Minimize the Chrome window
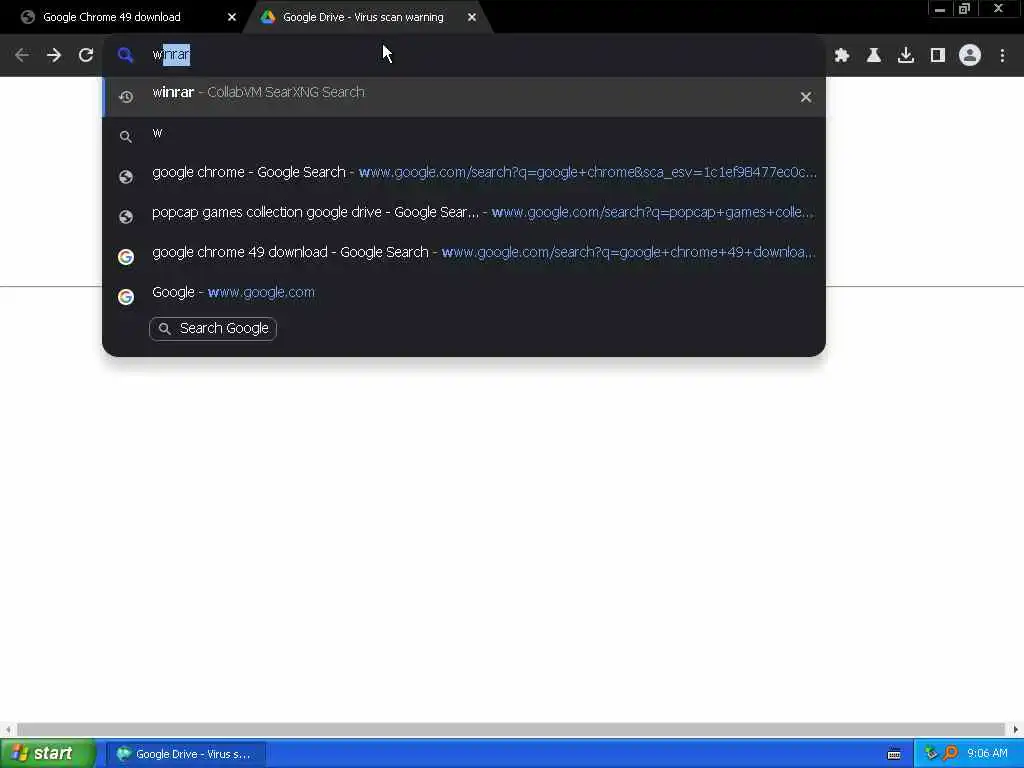This screenshot has height=768, width=1024. click(x=940, y=9)
